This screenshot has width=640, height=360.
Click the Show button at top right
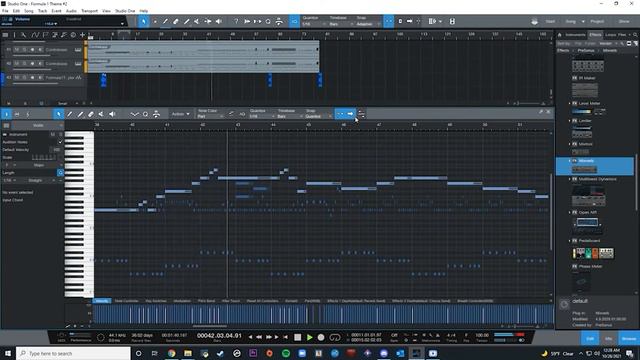pyautogui.click(x=624, y=21)
